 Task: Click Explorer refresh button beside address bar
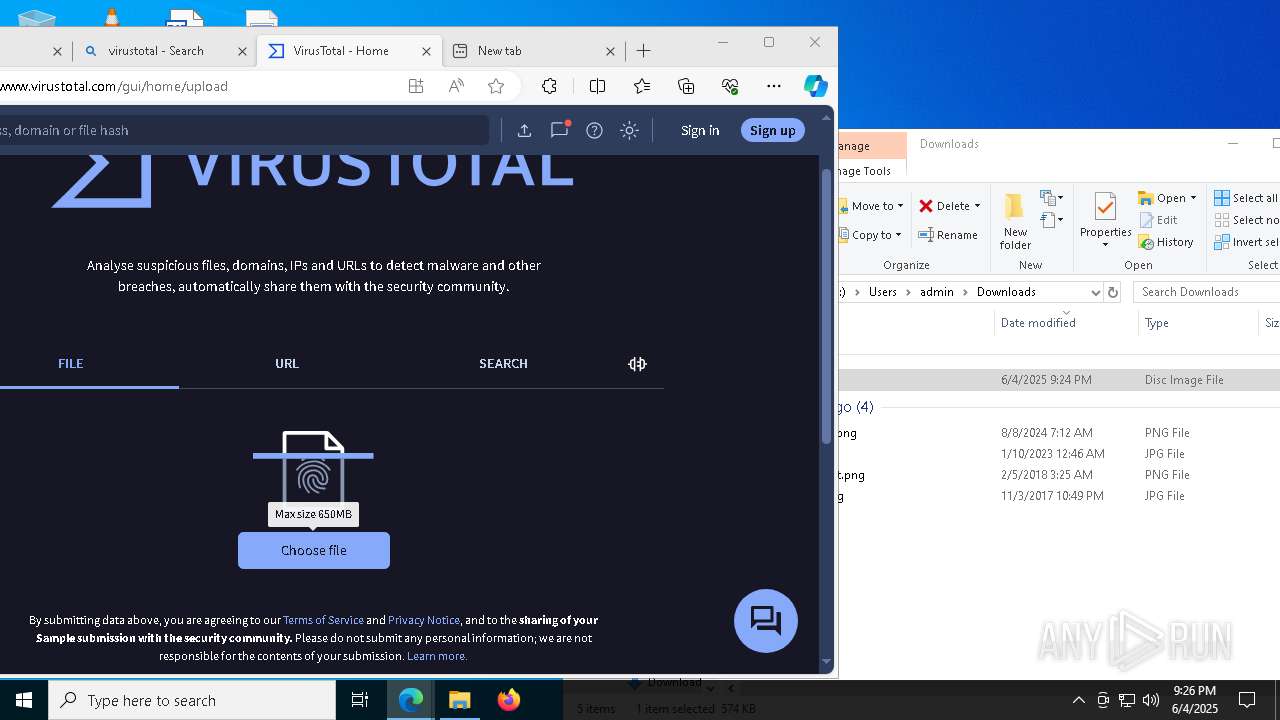coord(1112,292)
